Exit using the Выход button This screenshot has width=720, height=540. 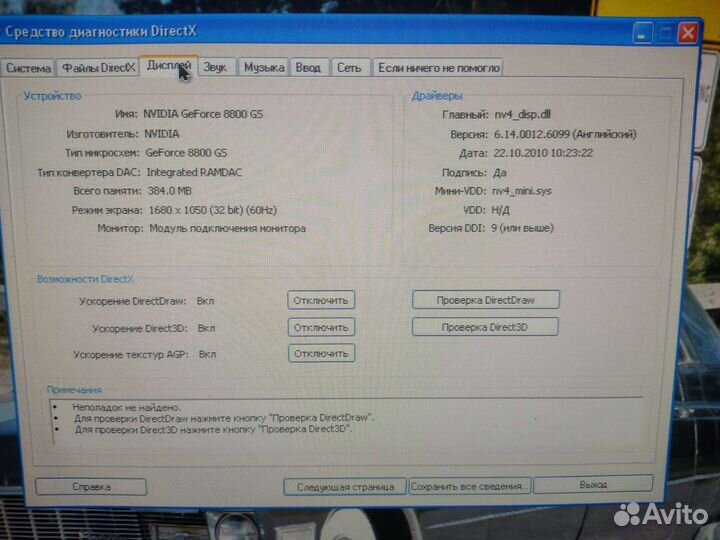click(592, 485)
